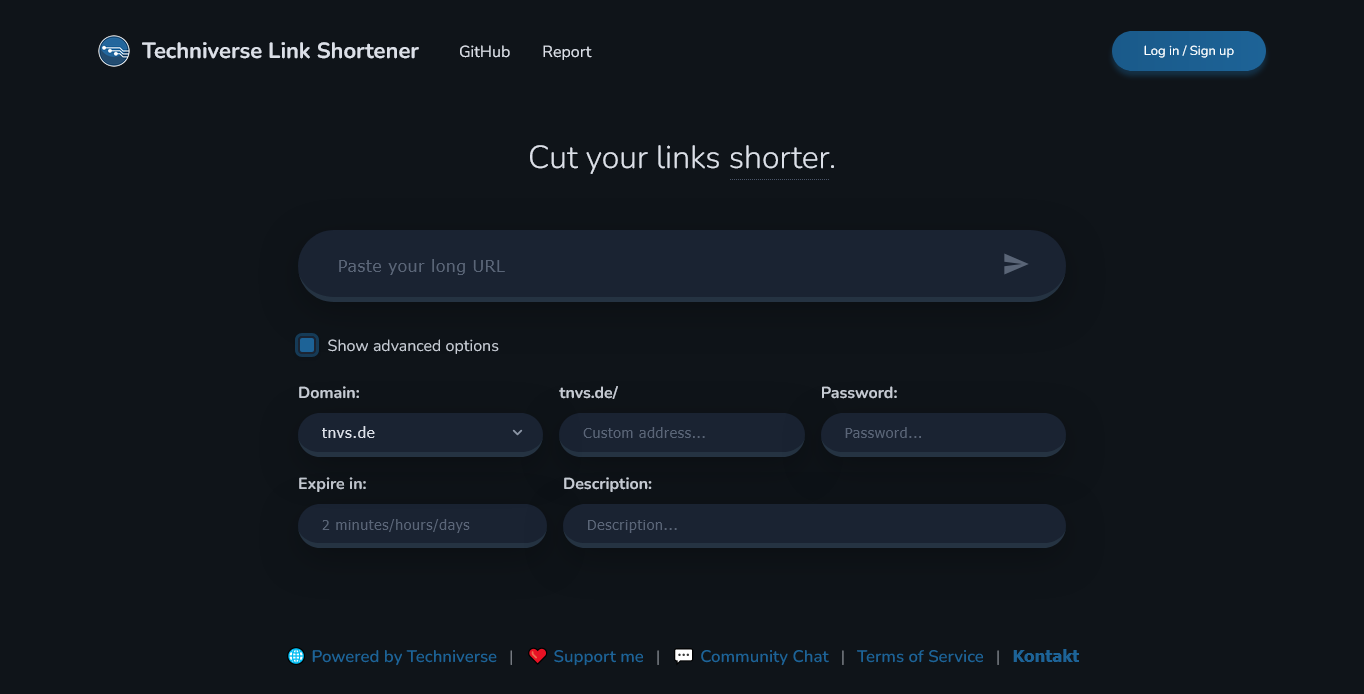The width and height of the screenshot is (1364, 694).
Task: Click the globe icon beside Powered by Techniverse
Action: (296, 656)
